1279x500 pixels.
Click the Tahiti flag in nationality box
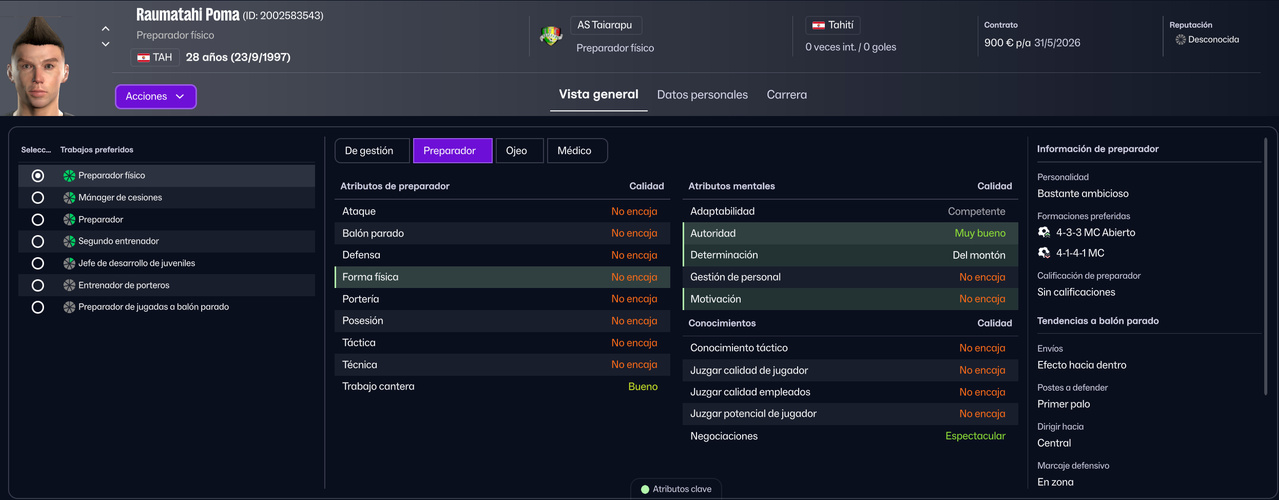point(818,25)
